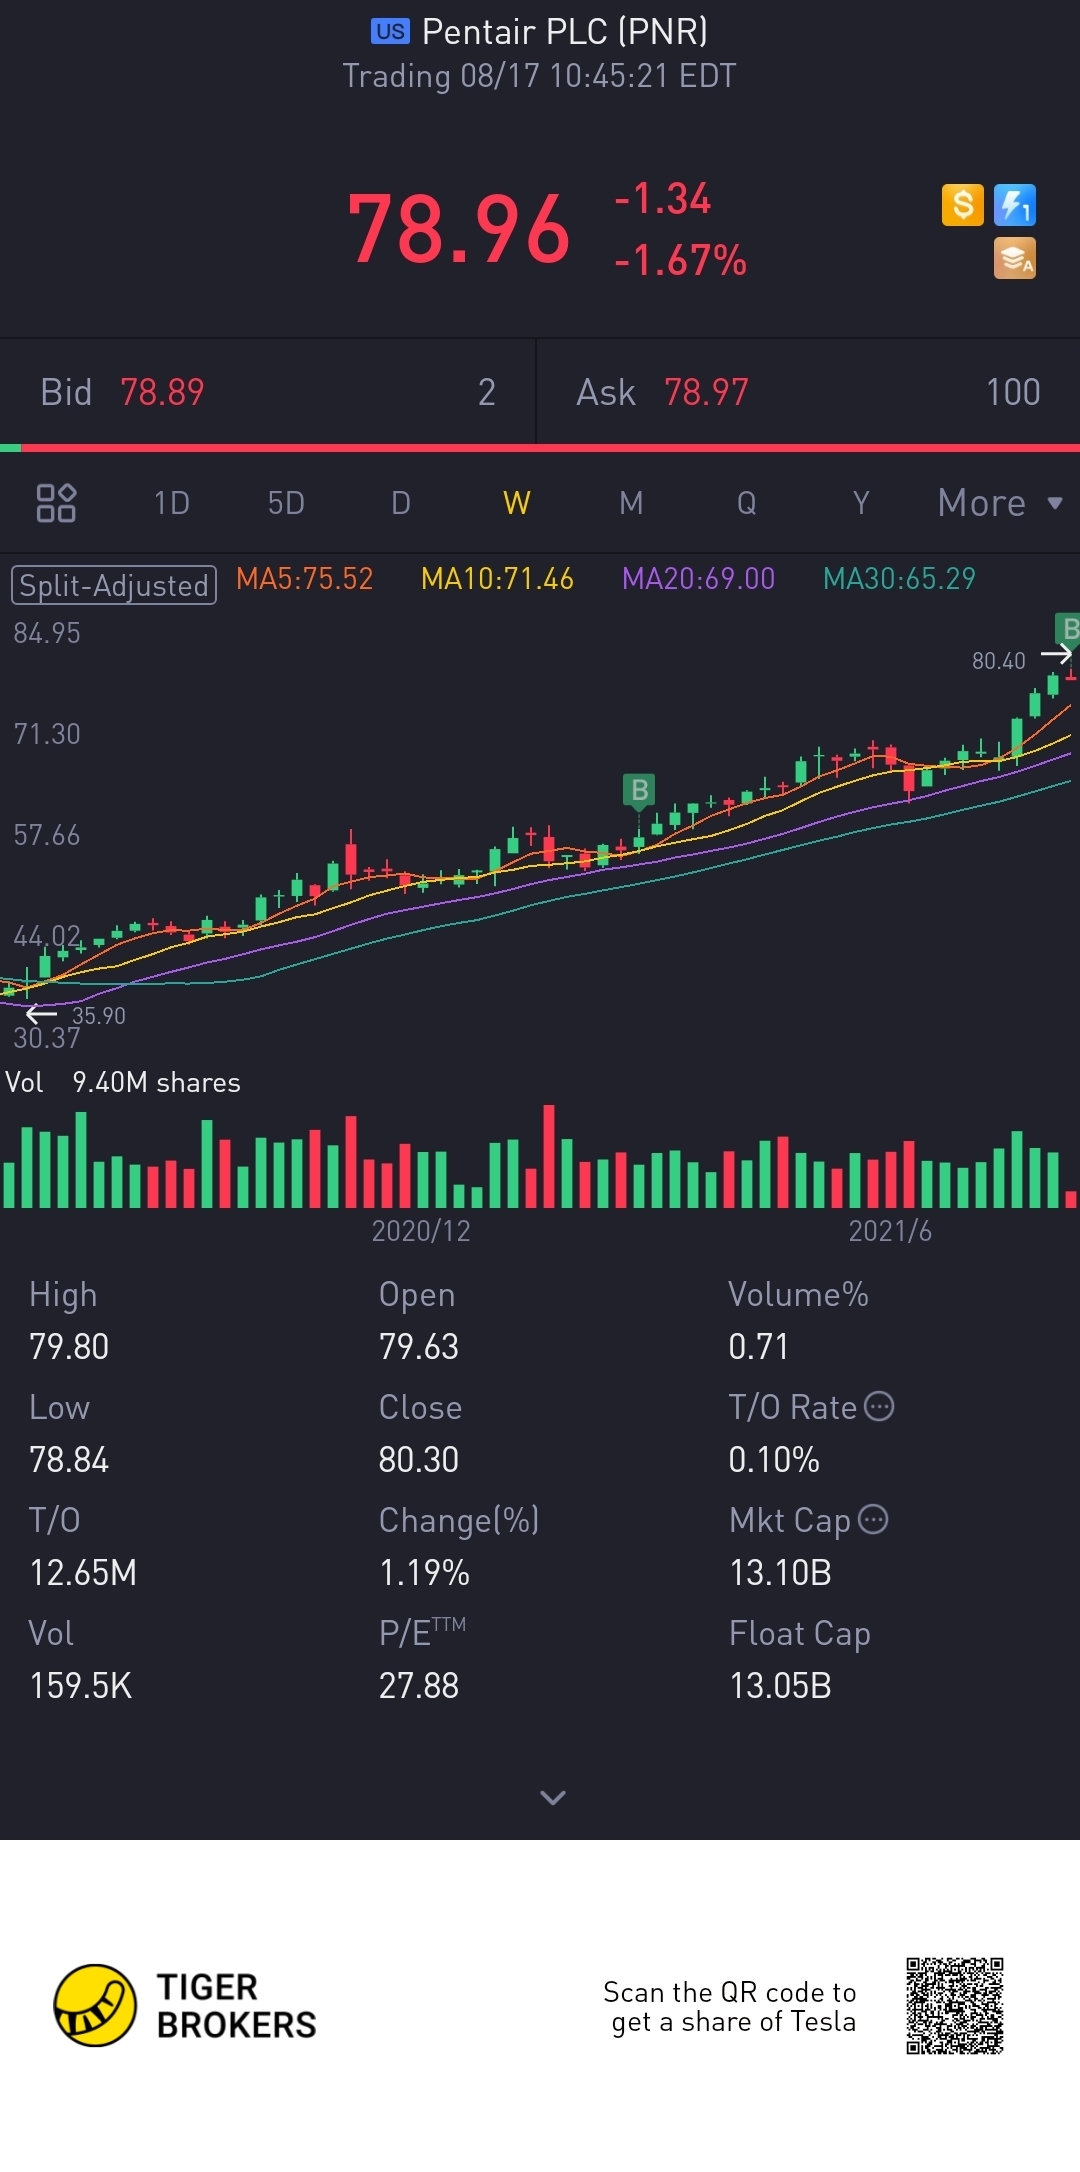Tap the orange dollar sign badge icon
The width and height of the screenshot is (1080, 2172).
pos(963,205)
